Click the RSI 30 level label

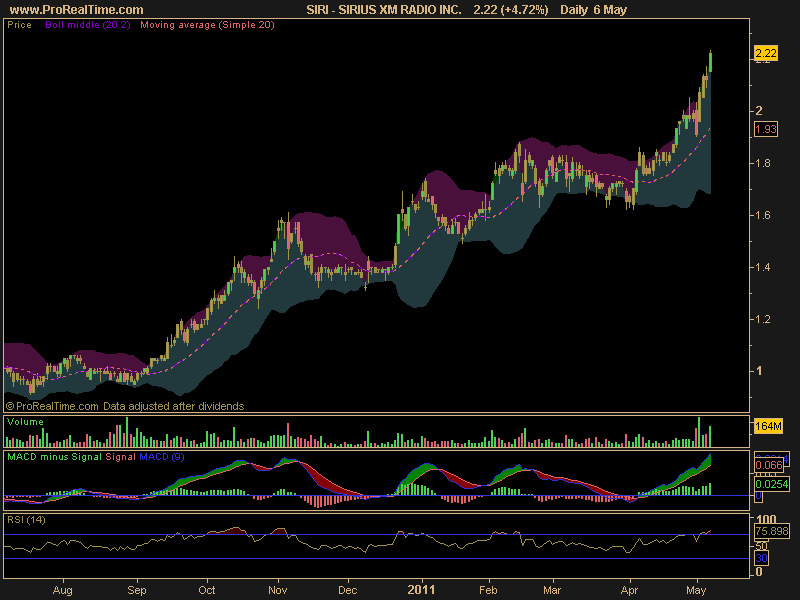[x=761, y=558]
